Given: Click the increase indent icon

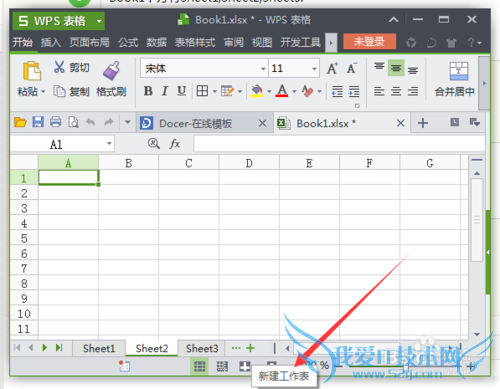Looking at the screenshot, I should point(354,91).
